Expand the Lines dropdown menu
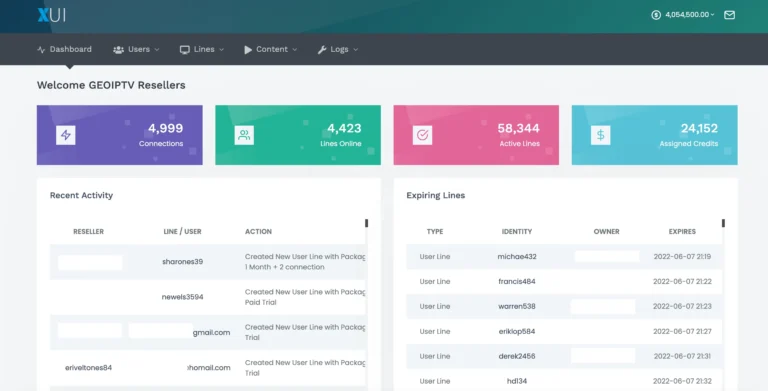768x391 pixels. point(202,49)
